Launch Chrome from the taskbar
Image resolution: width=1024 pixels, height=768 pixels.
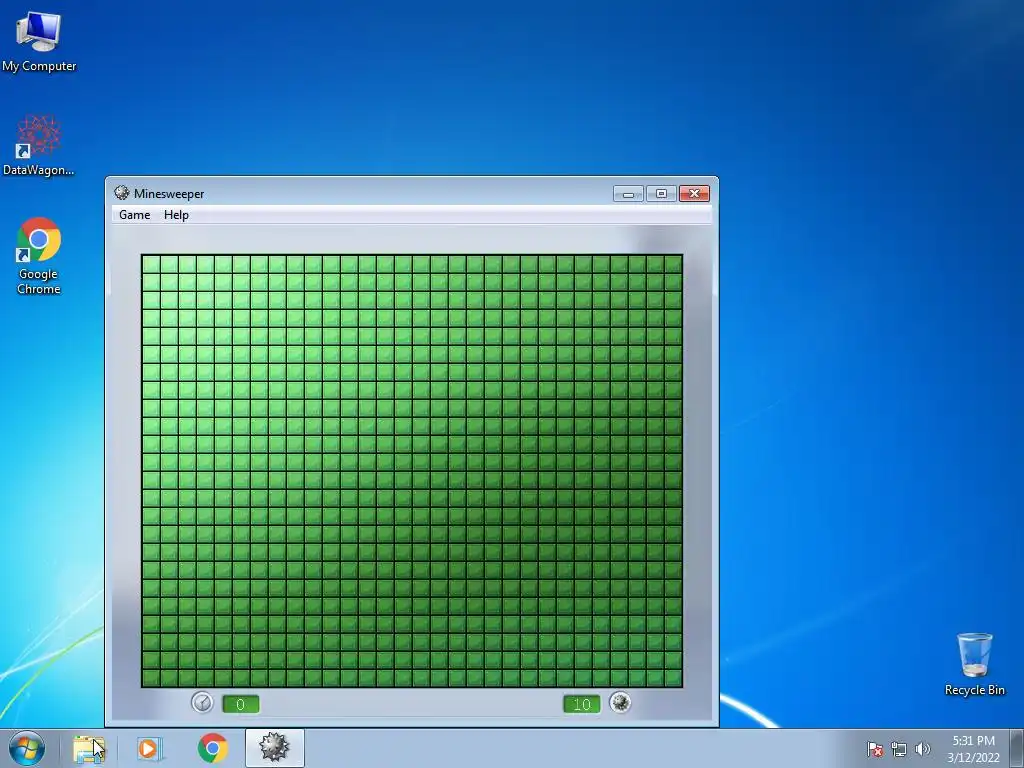tap(213, 748)
